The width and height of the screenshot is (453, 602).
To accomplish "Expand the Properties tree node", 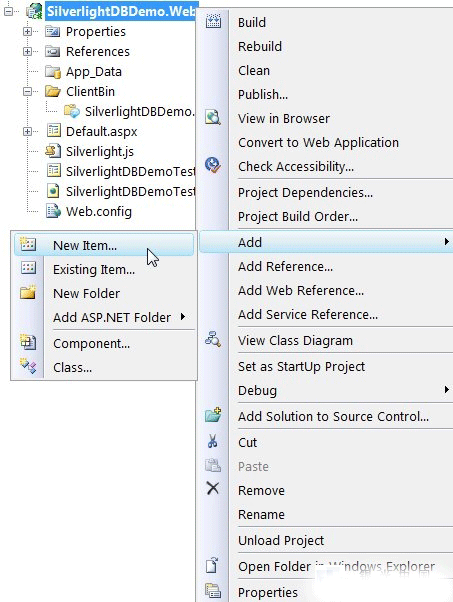I will 27,31.
